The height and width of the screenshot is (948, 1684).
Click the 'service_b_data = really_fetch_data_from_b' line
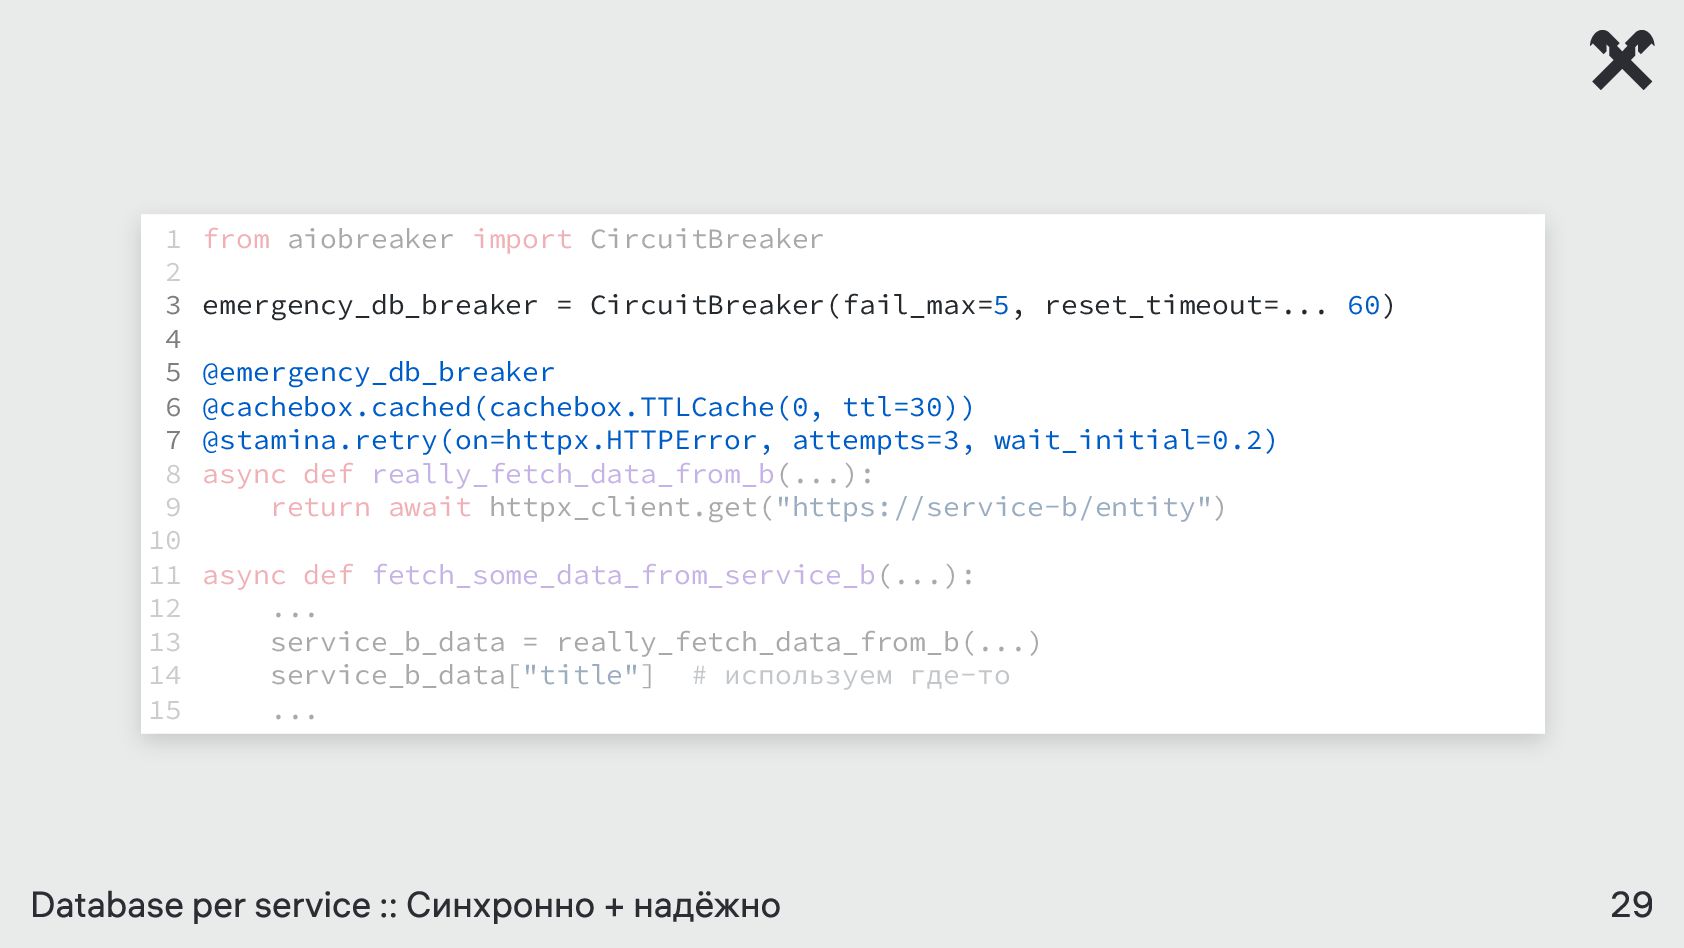click(655, 642)
